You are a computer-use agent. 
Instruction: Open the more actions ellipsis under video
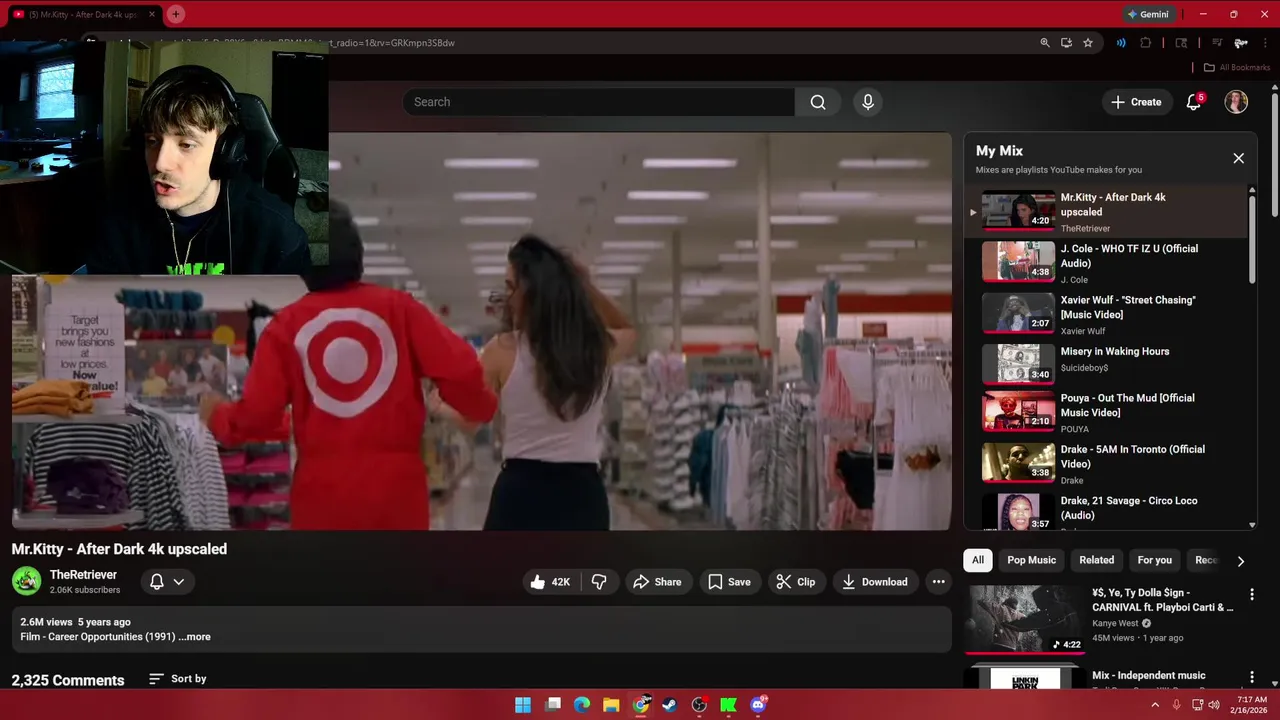pyautogui.click(x=938, y=582)
